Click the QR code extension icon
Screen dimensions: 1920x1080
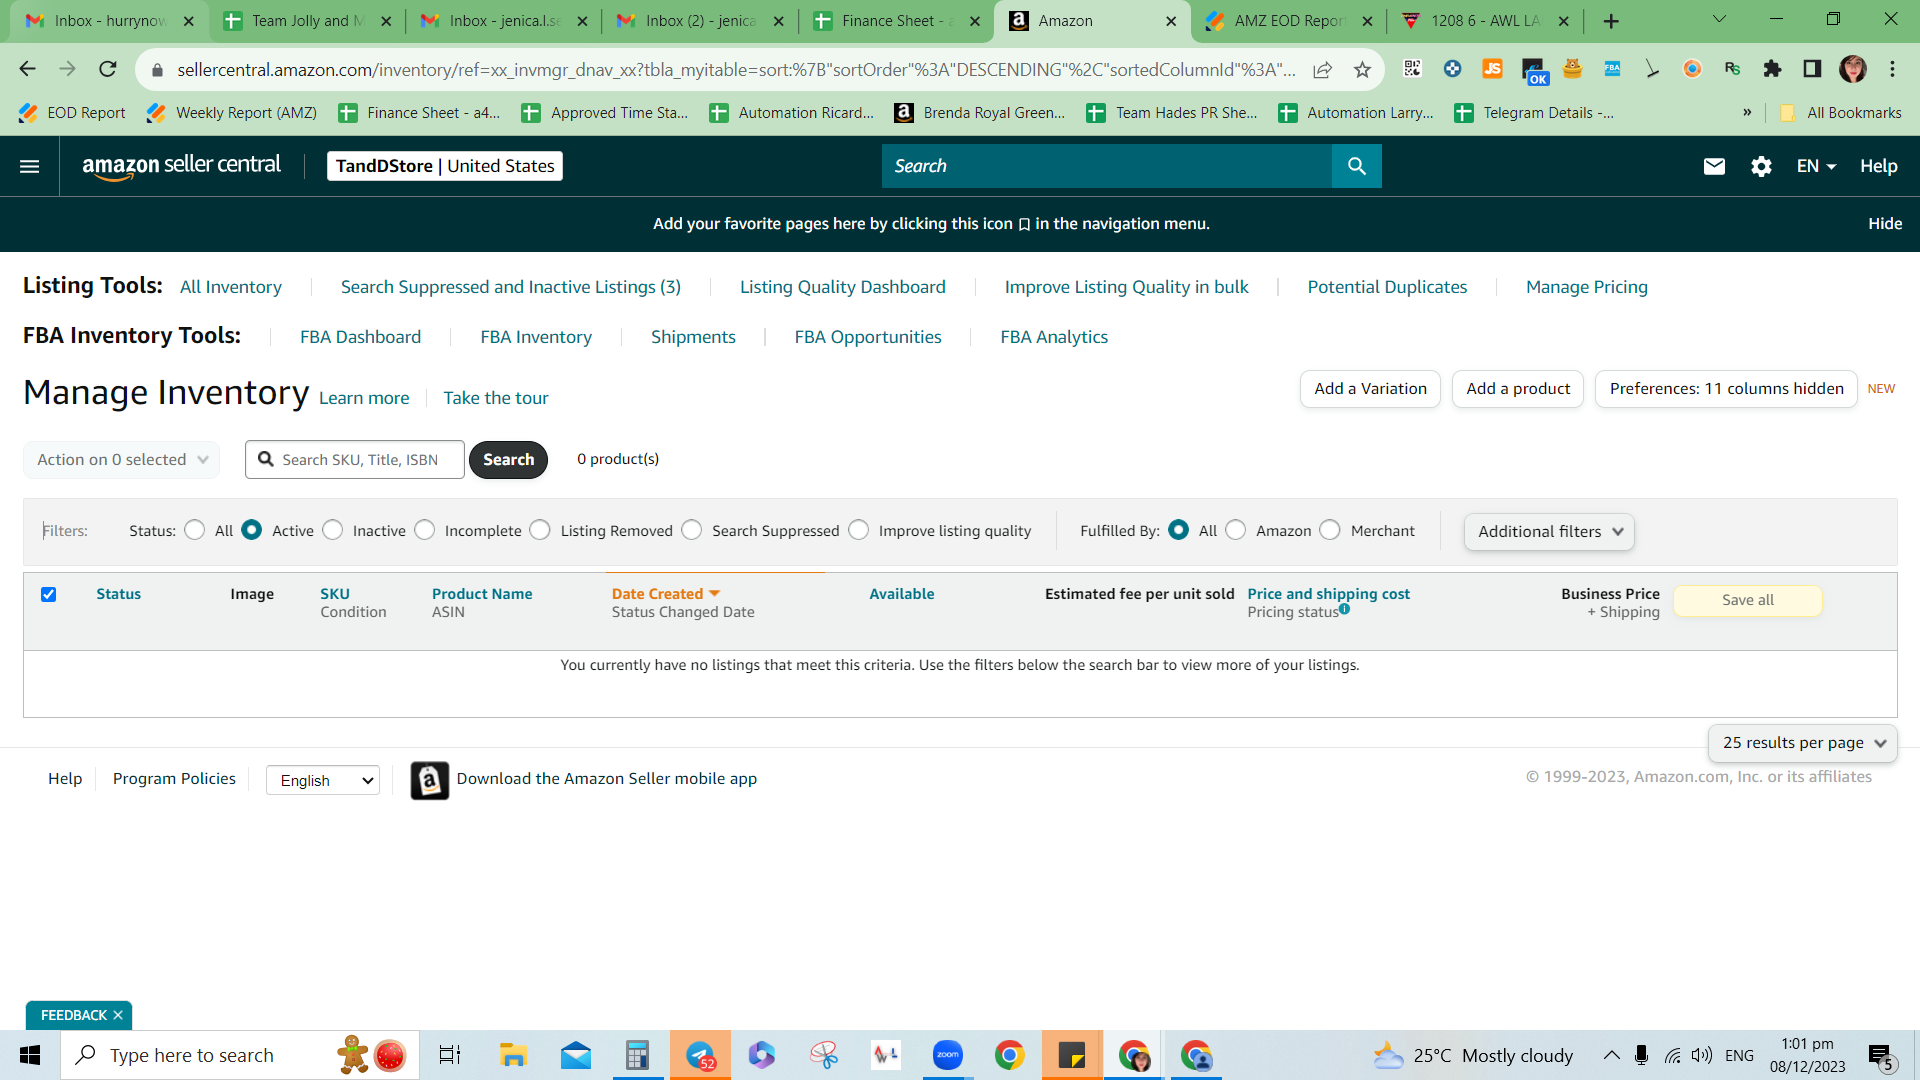click(1412, 69)
